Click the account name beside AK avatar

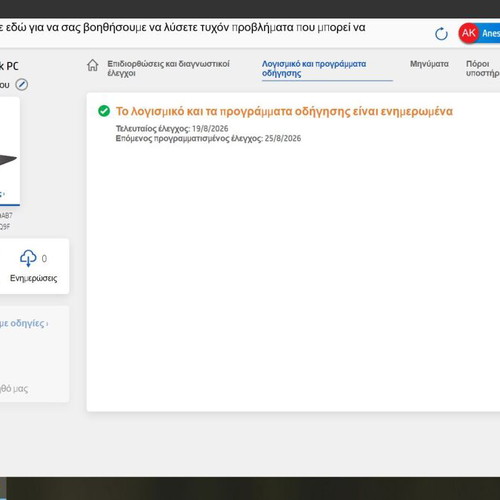click(x=491, y=33)
